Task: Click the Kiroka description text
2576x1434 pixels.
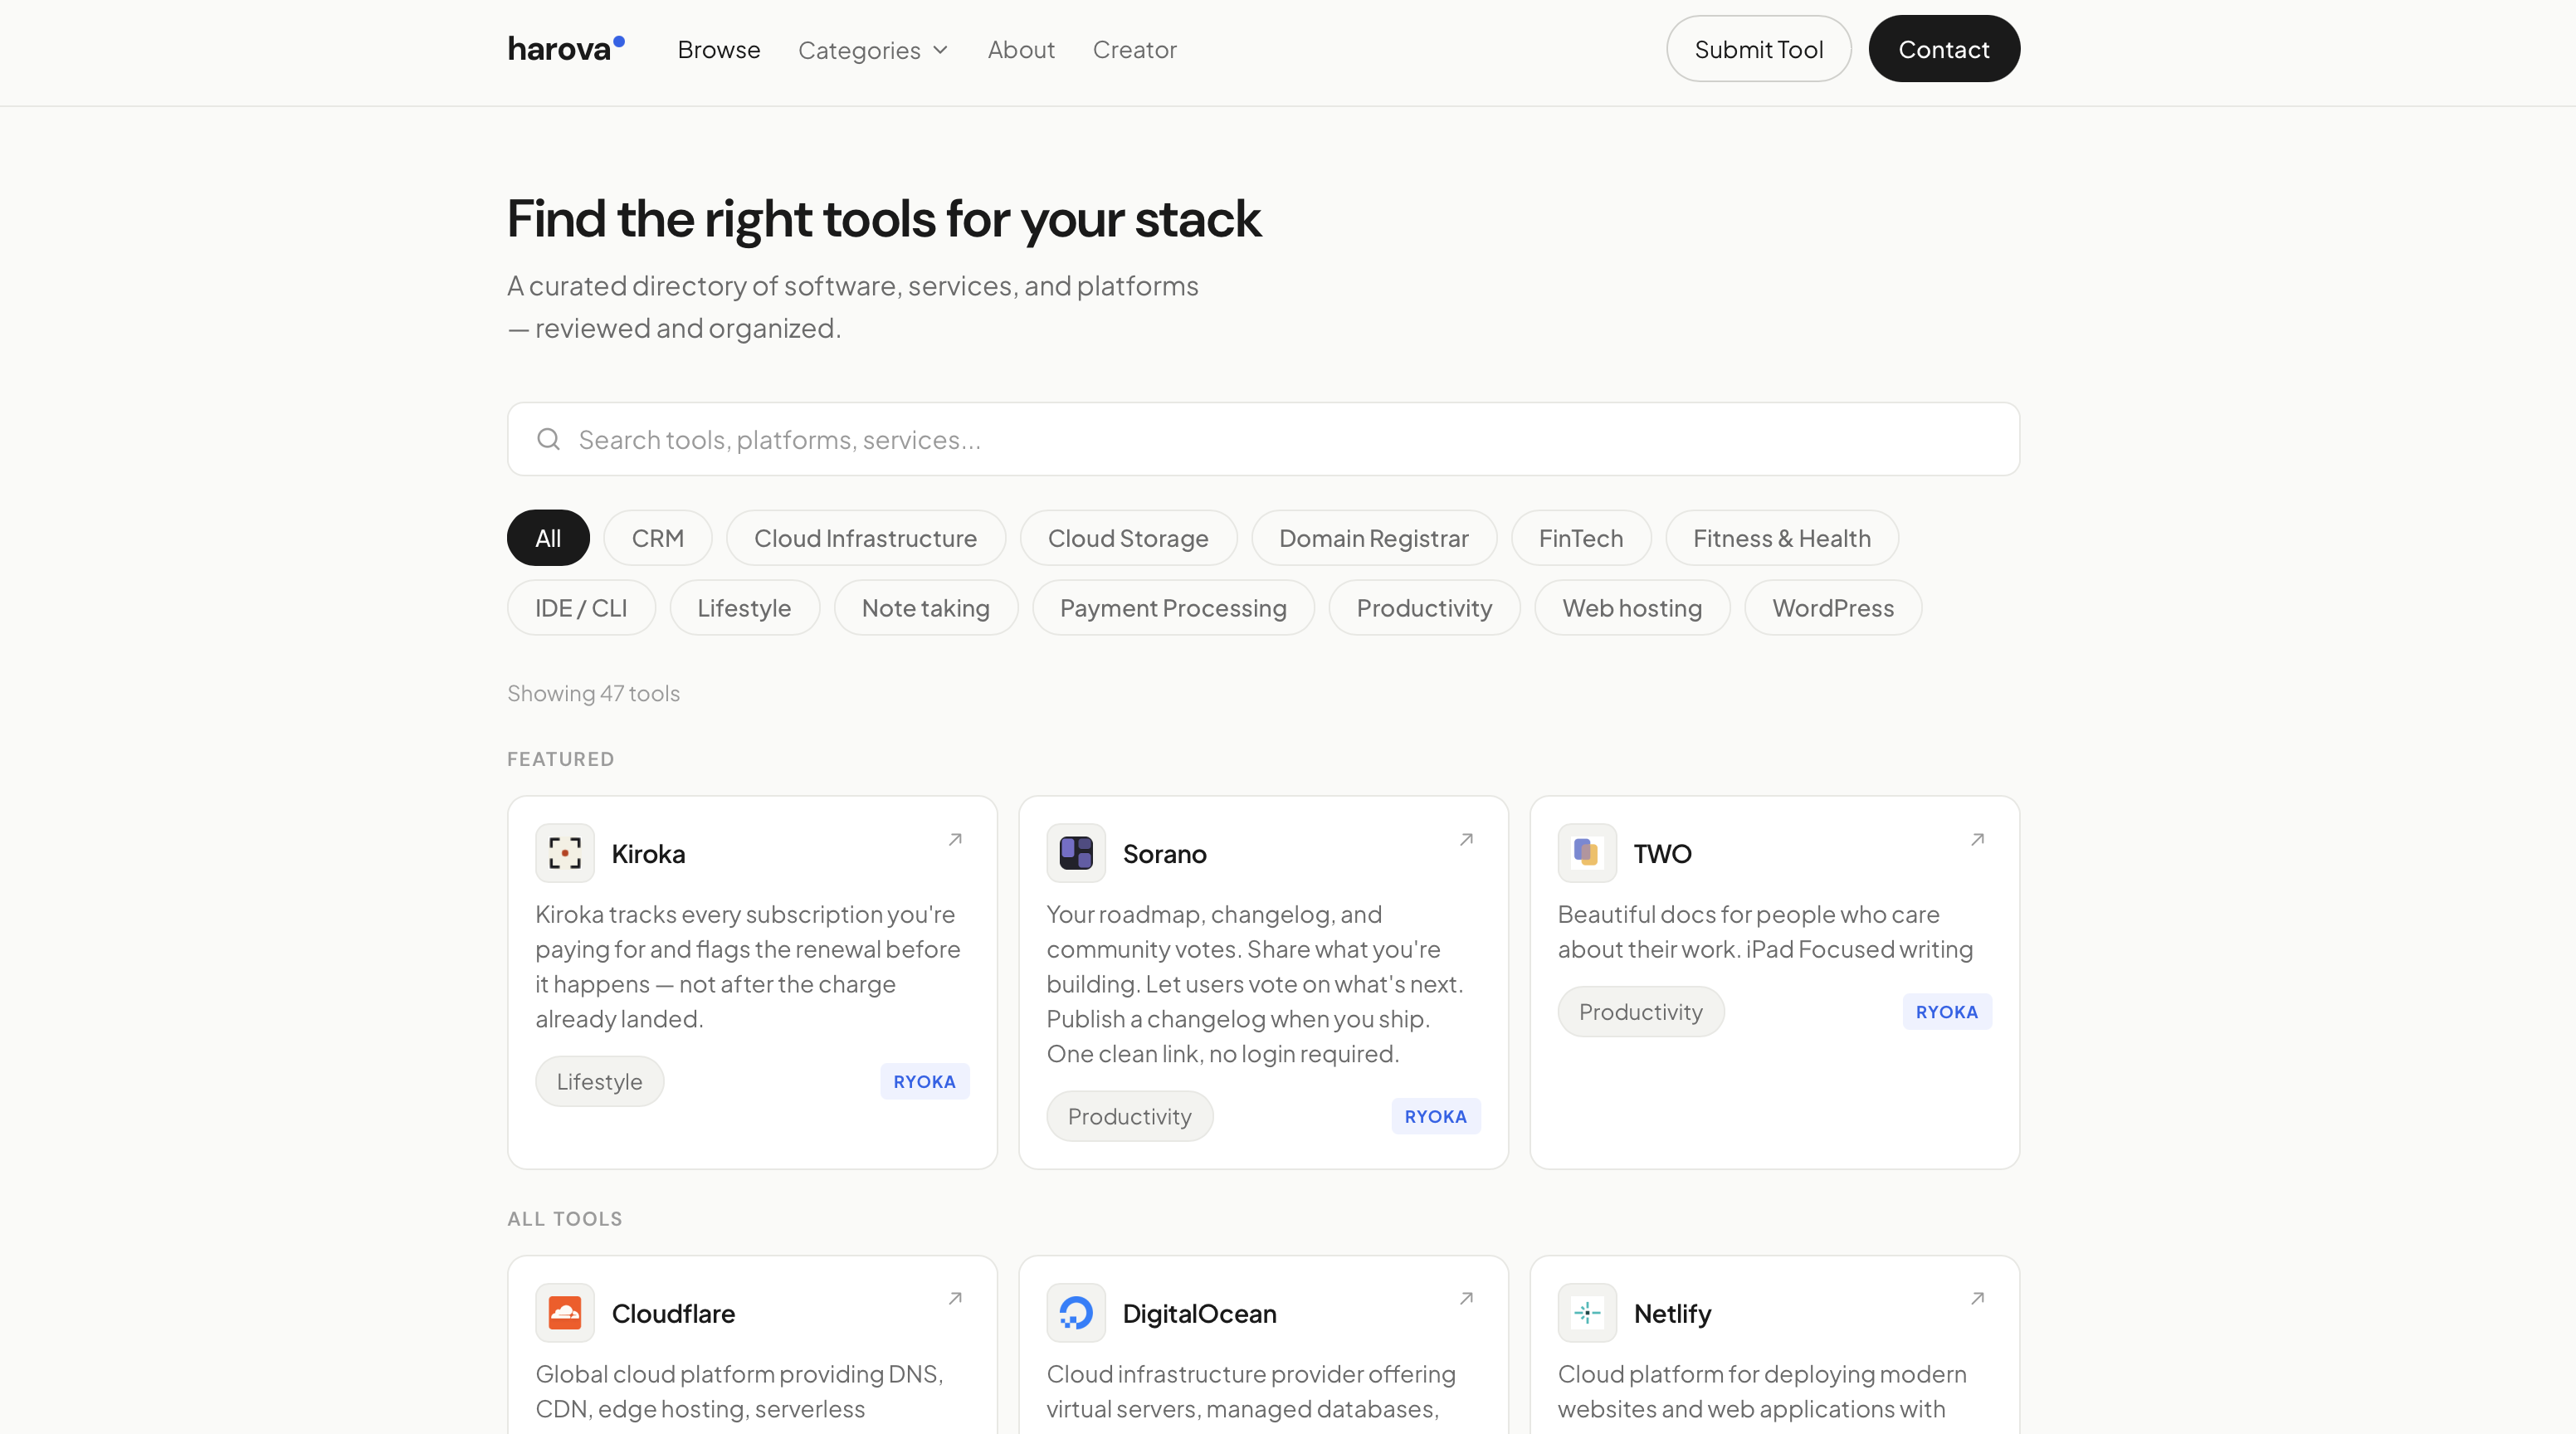Action: 748,966
